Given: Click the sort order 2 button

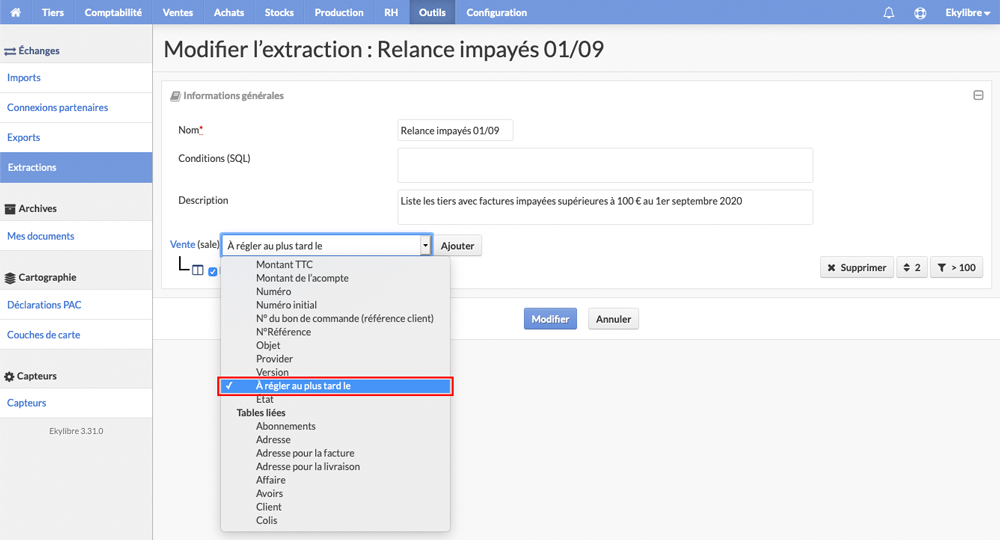Looking at the screenshot, I should coord(912,268).
